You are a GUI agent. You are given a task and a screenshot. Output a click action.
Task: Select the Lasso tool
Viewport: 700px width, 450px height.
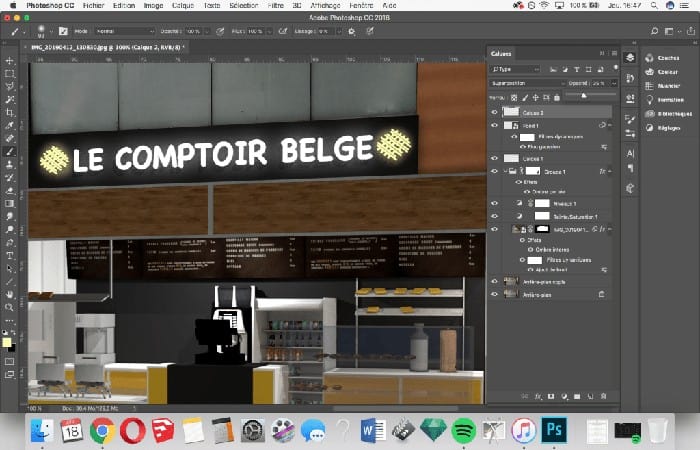pyautogui.click(x=9, y=86)
